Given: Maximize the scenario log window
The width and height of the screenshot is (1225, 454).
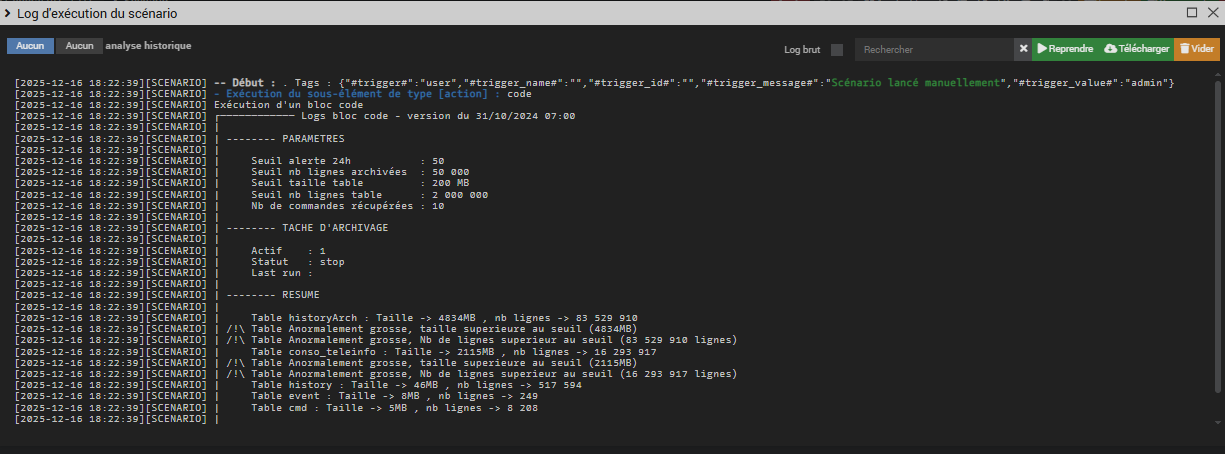Looking at the screenshot, I should [1192, 13].
